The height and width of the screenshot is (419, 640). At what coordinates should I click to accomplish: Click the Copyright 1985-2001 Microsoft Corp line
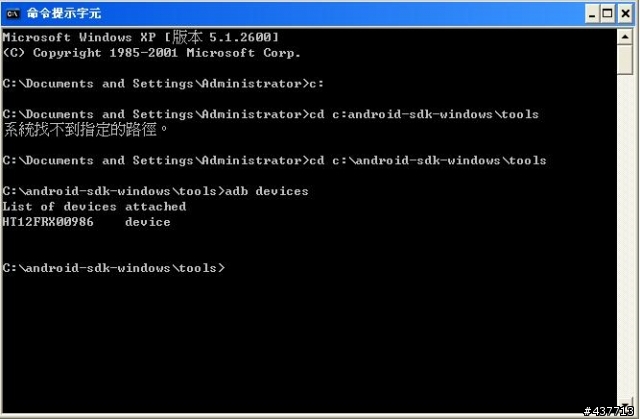tap(151, 53)
